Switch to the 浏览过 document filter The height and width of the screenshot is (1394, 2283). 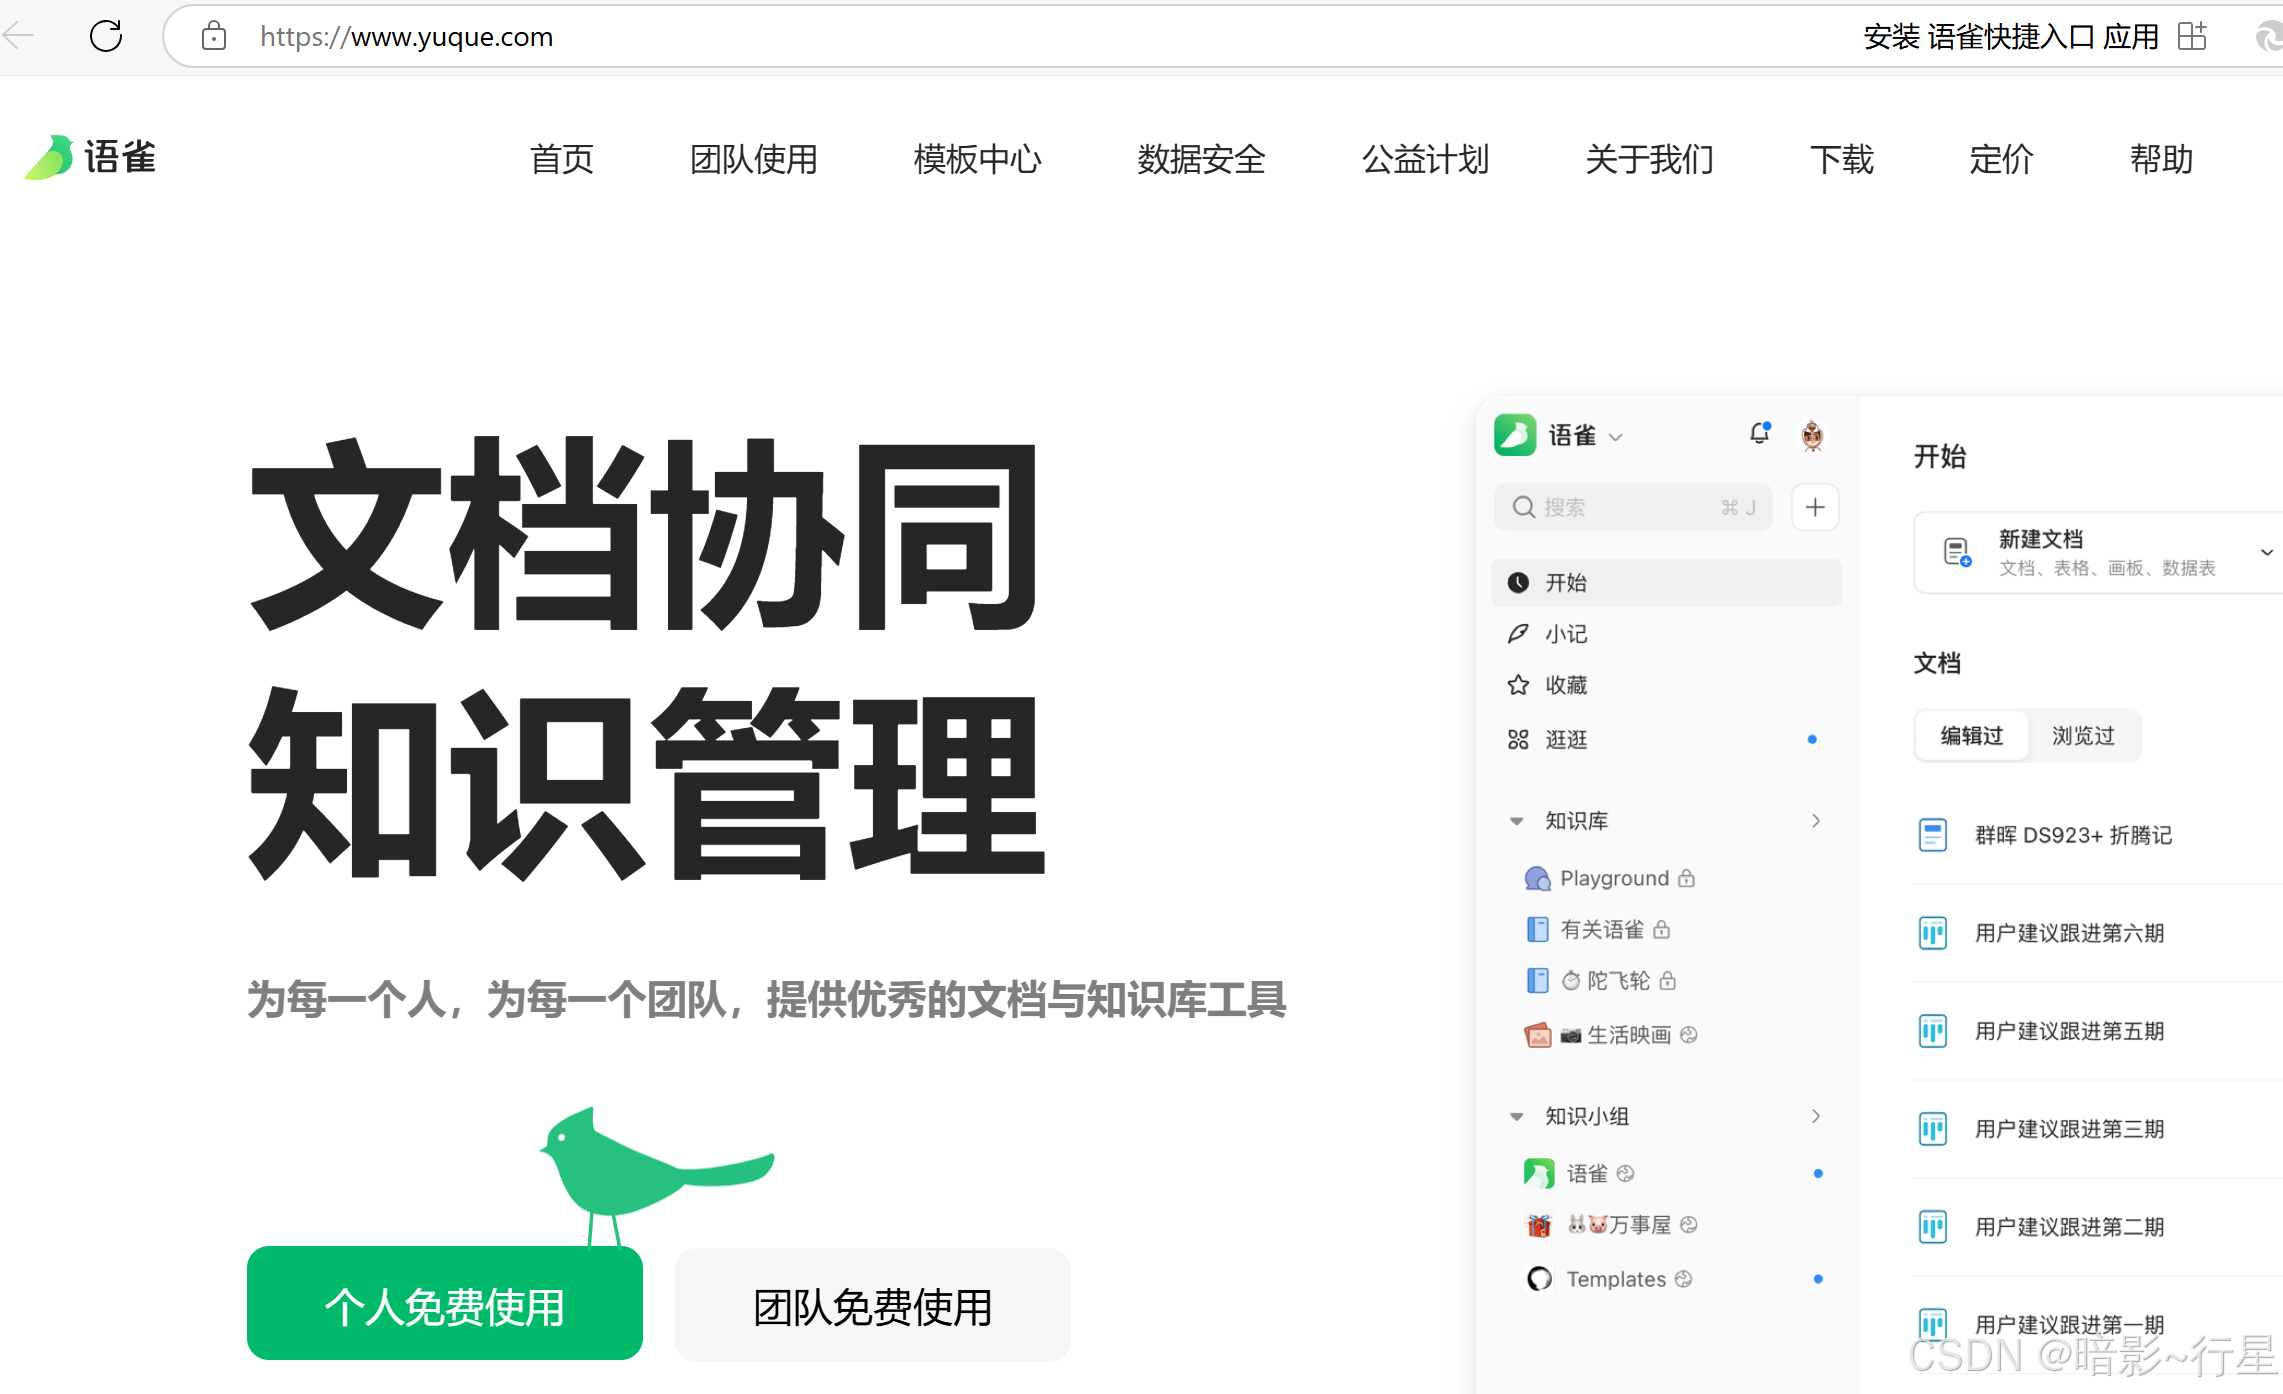2083,736
